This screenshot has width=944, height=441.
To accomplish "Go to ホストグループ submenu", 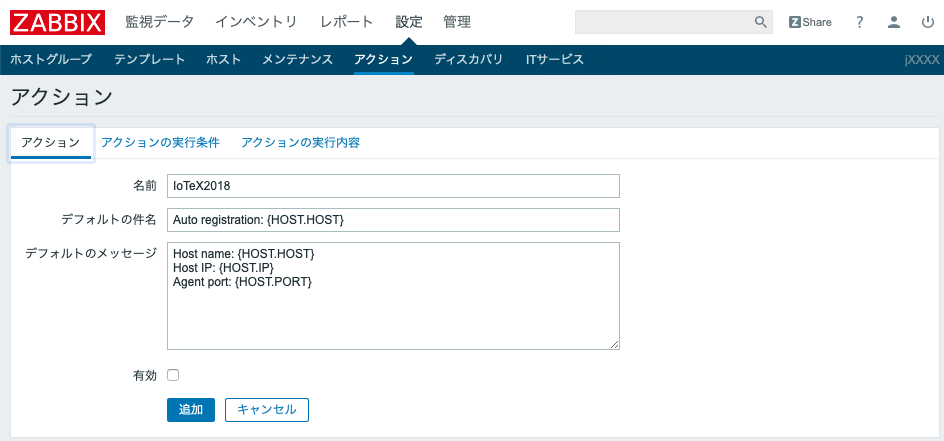I will [51, 60].
